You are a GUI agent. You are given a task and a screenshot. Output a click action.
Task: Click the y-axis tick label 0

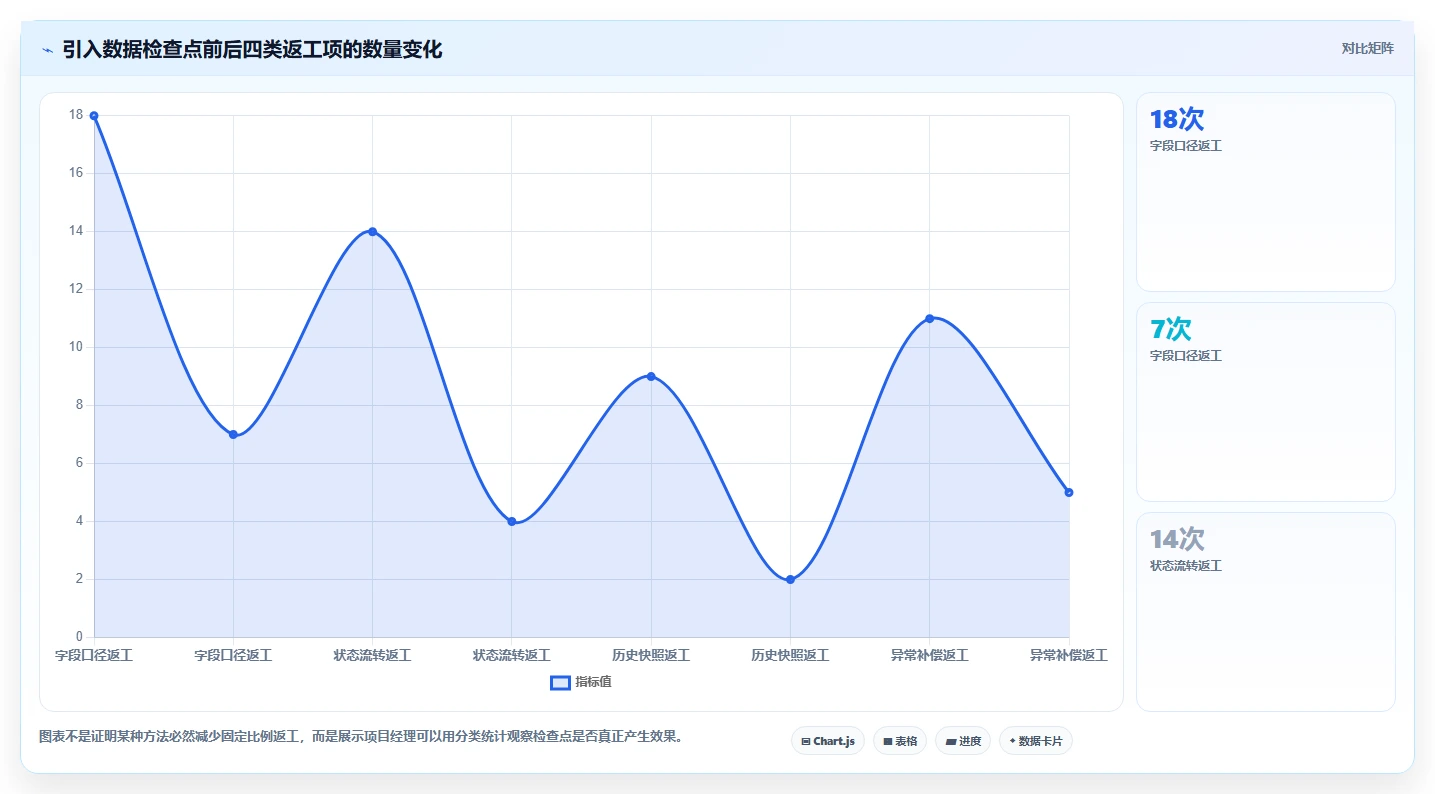pos(79,637)
